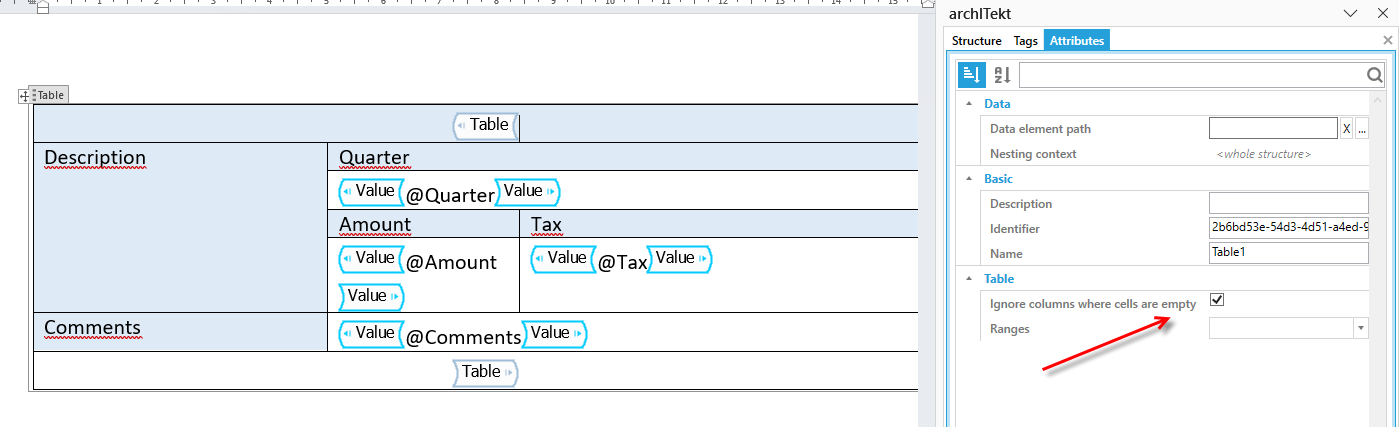Click the @Tax placeholder text

tap(622, 262)
